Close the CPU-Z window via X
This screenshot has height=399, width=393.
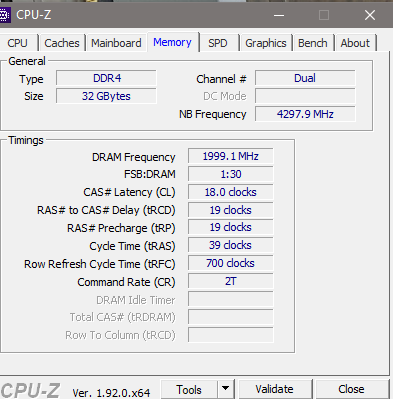[370, 15]
